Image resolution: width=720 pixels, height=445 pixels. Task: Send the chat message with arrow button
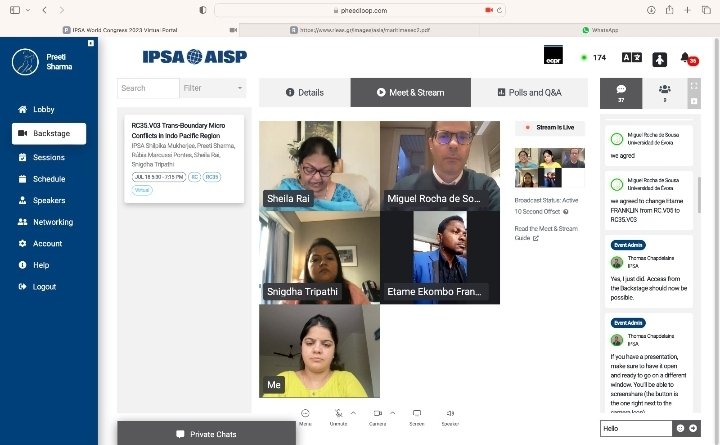(693, 428)
